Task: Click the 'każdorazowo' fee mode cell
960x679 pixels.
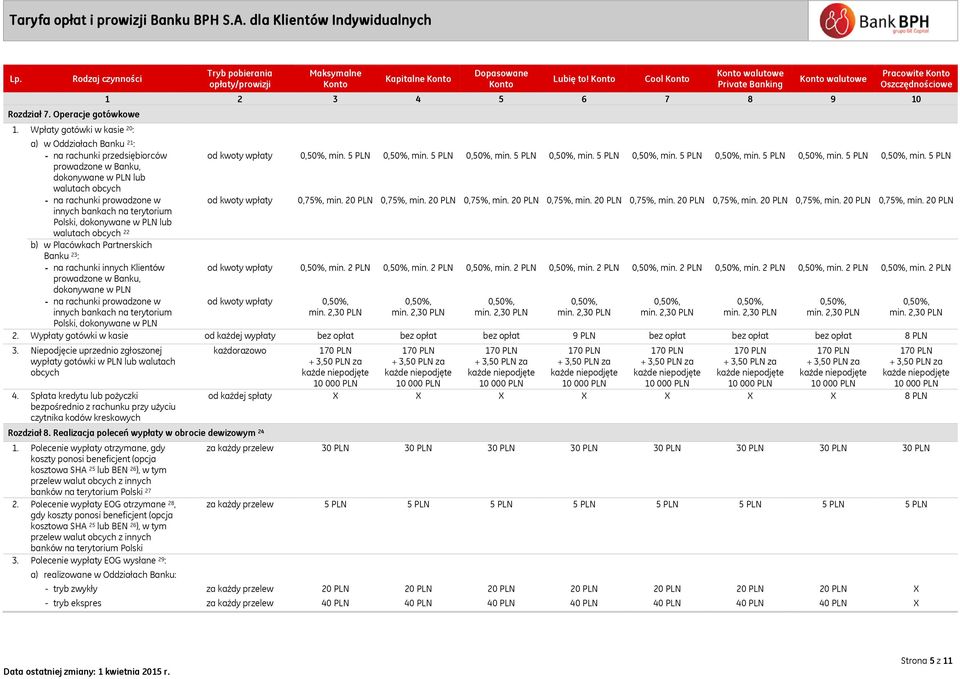Action: (239, 351)
